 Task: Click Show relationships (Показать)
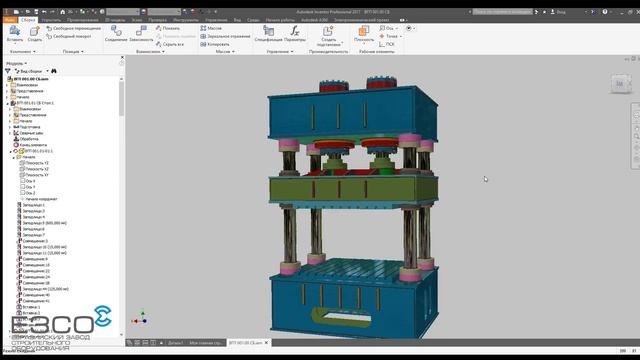(x=168, y=28)
